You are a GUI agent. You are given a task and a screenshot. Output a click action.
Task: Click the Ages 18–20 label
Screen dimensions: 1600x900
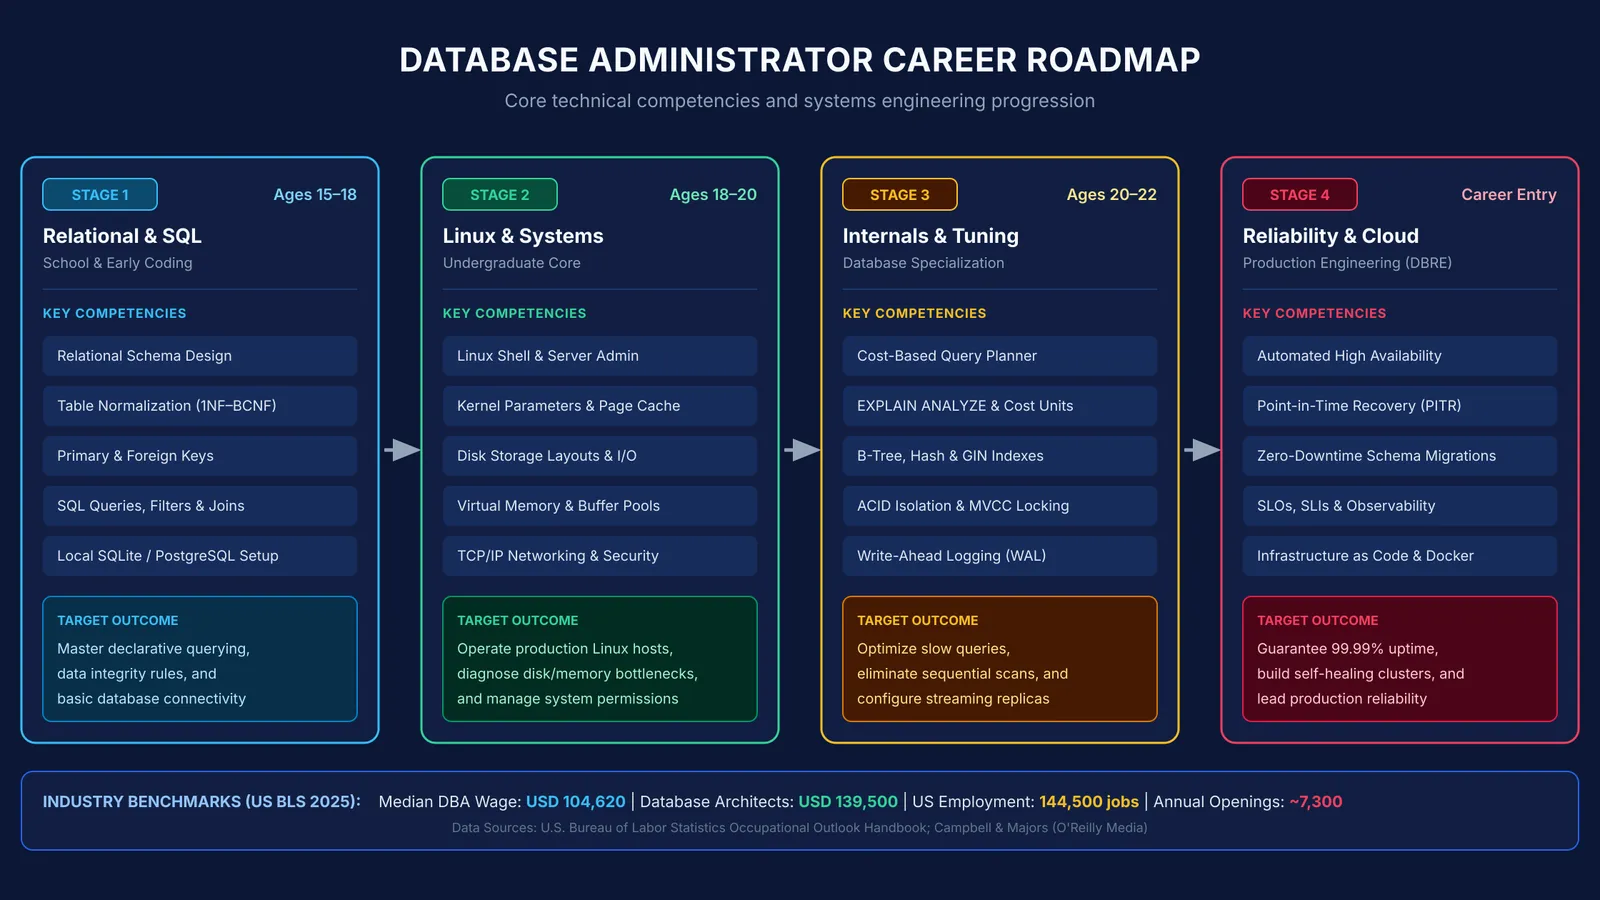713,195
